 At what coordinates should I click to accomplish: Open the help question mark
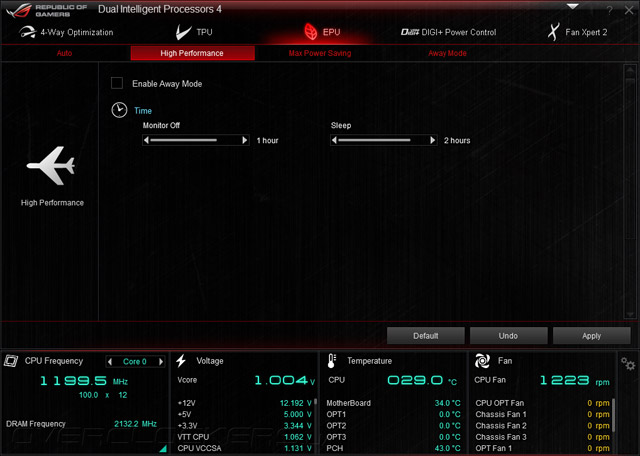tap(609, 11)
